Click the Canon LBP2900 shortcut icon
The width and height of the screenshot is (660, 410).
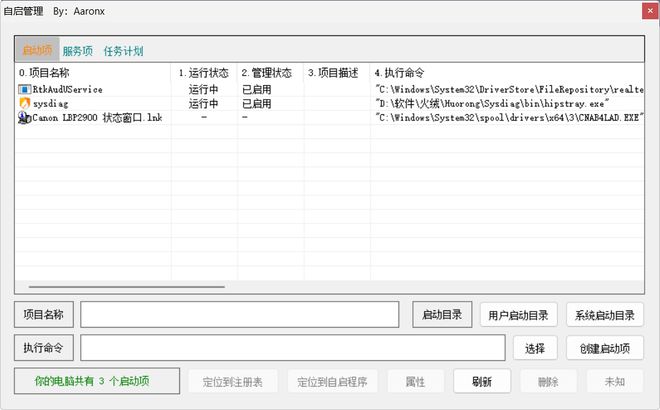pyautogui.click(x=24, y=117)
